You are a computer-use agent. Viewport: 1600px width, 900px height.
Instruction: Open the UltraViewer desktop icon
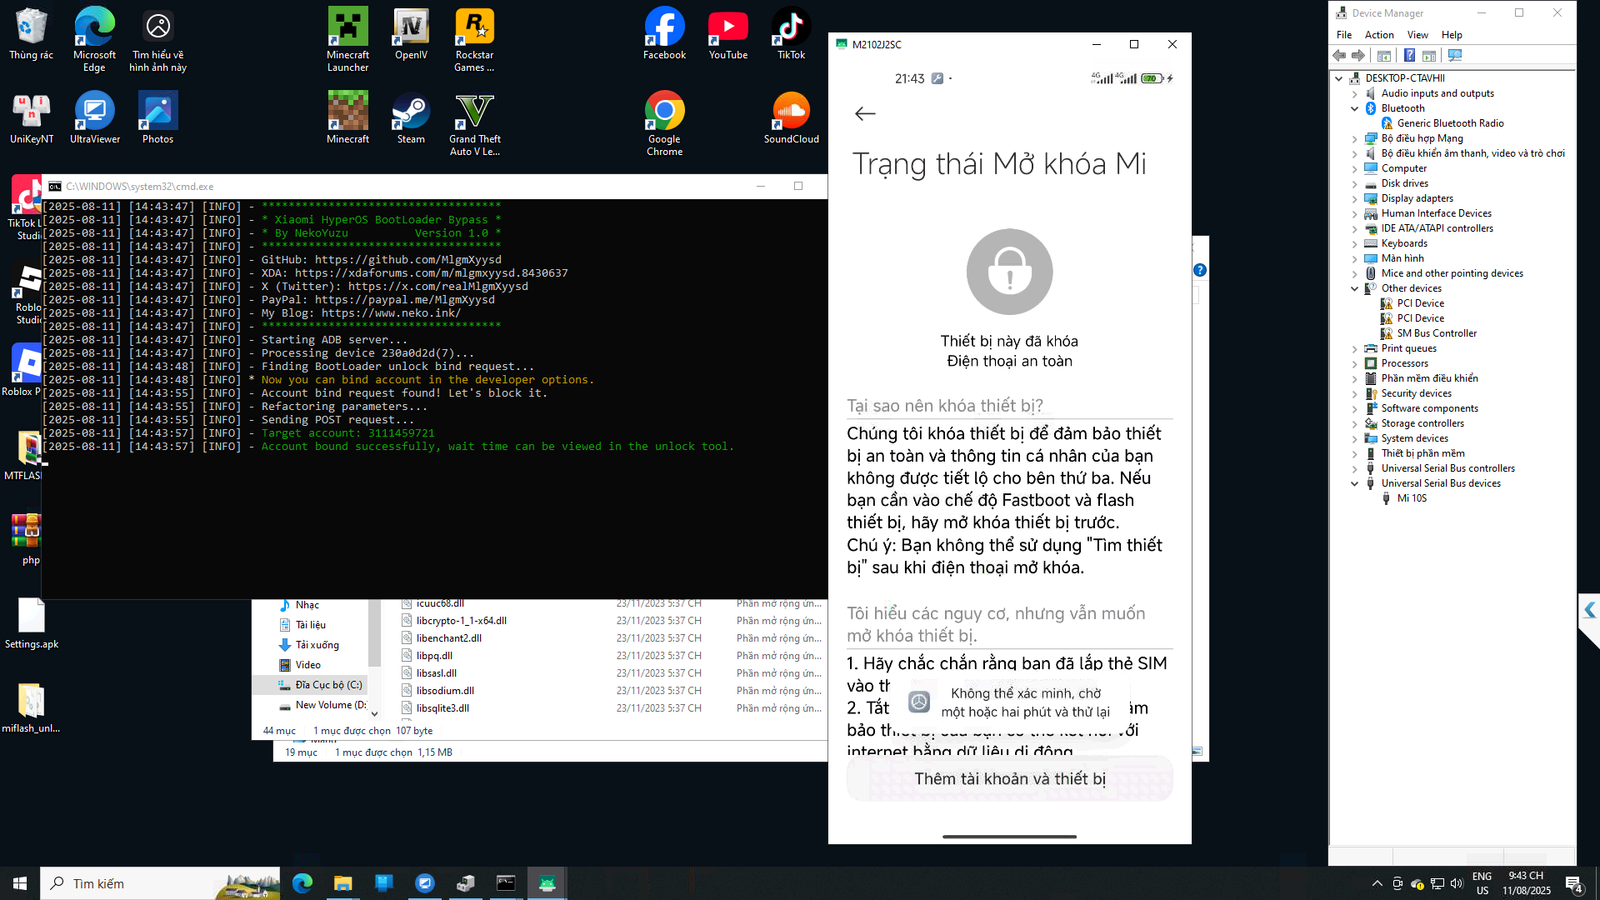tap(95, 118)
